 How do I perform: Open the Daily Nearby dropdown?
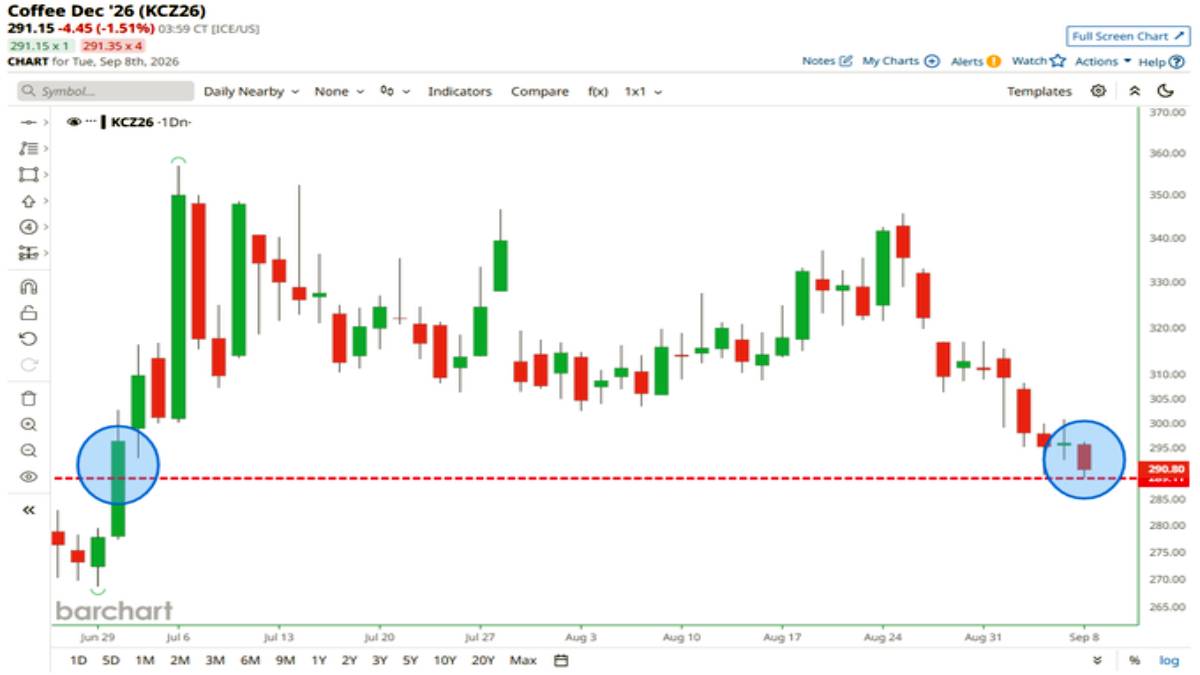point(251,91)
